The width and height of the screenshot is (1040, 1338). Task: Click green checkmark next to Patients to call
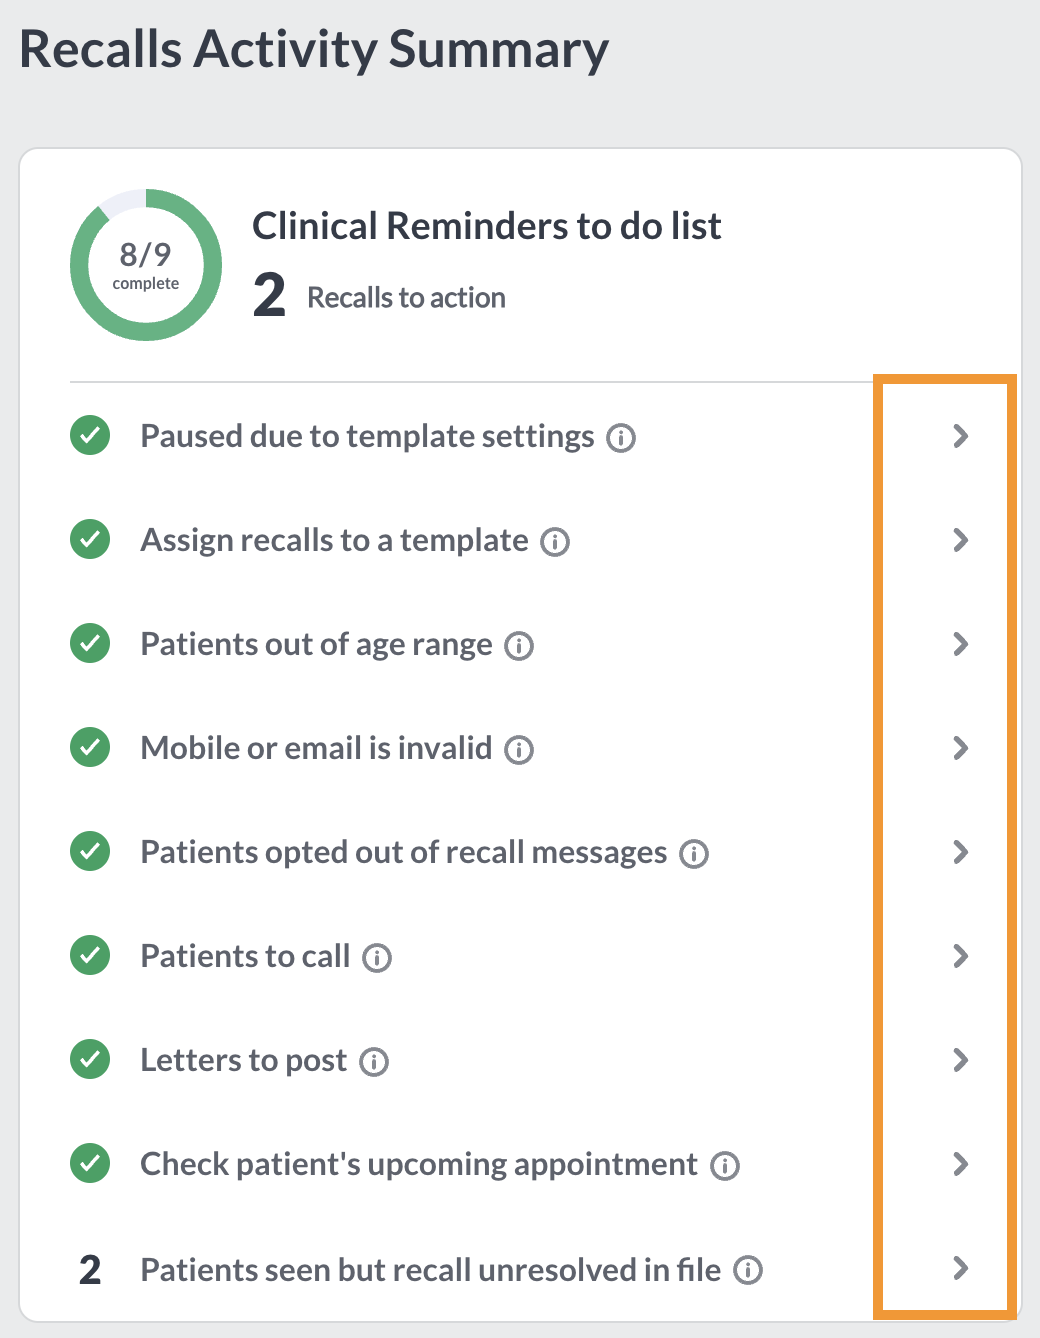[90, 955]
